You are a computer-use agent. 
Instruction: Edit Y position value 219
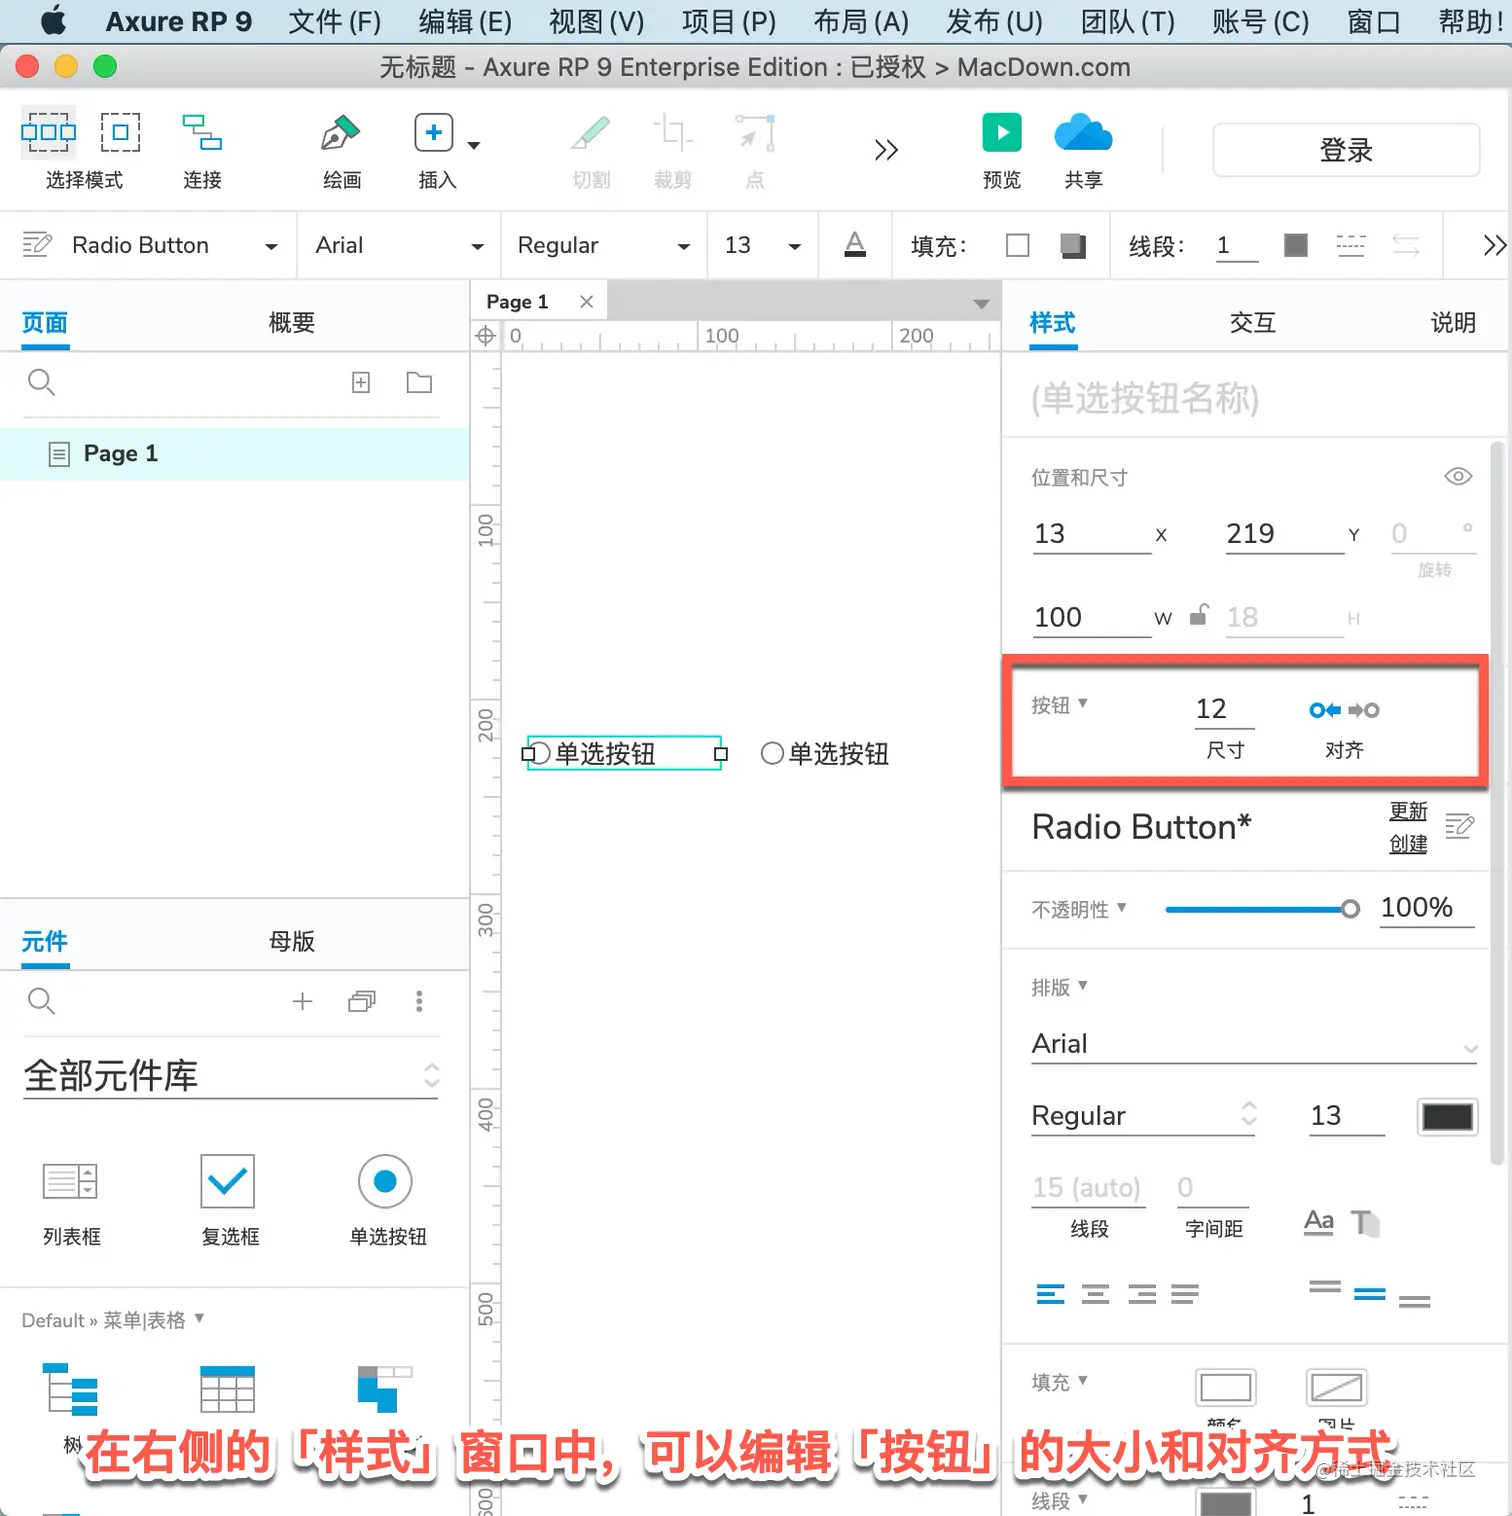pyautogui.click(x=1284, y=534)
